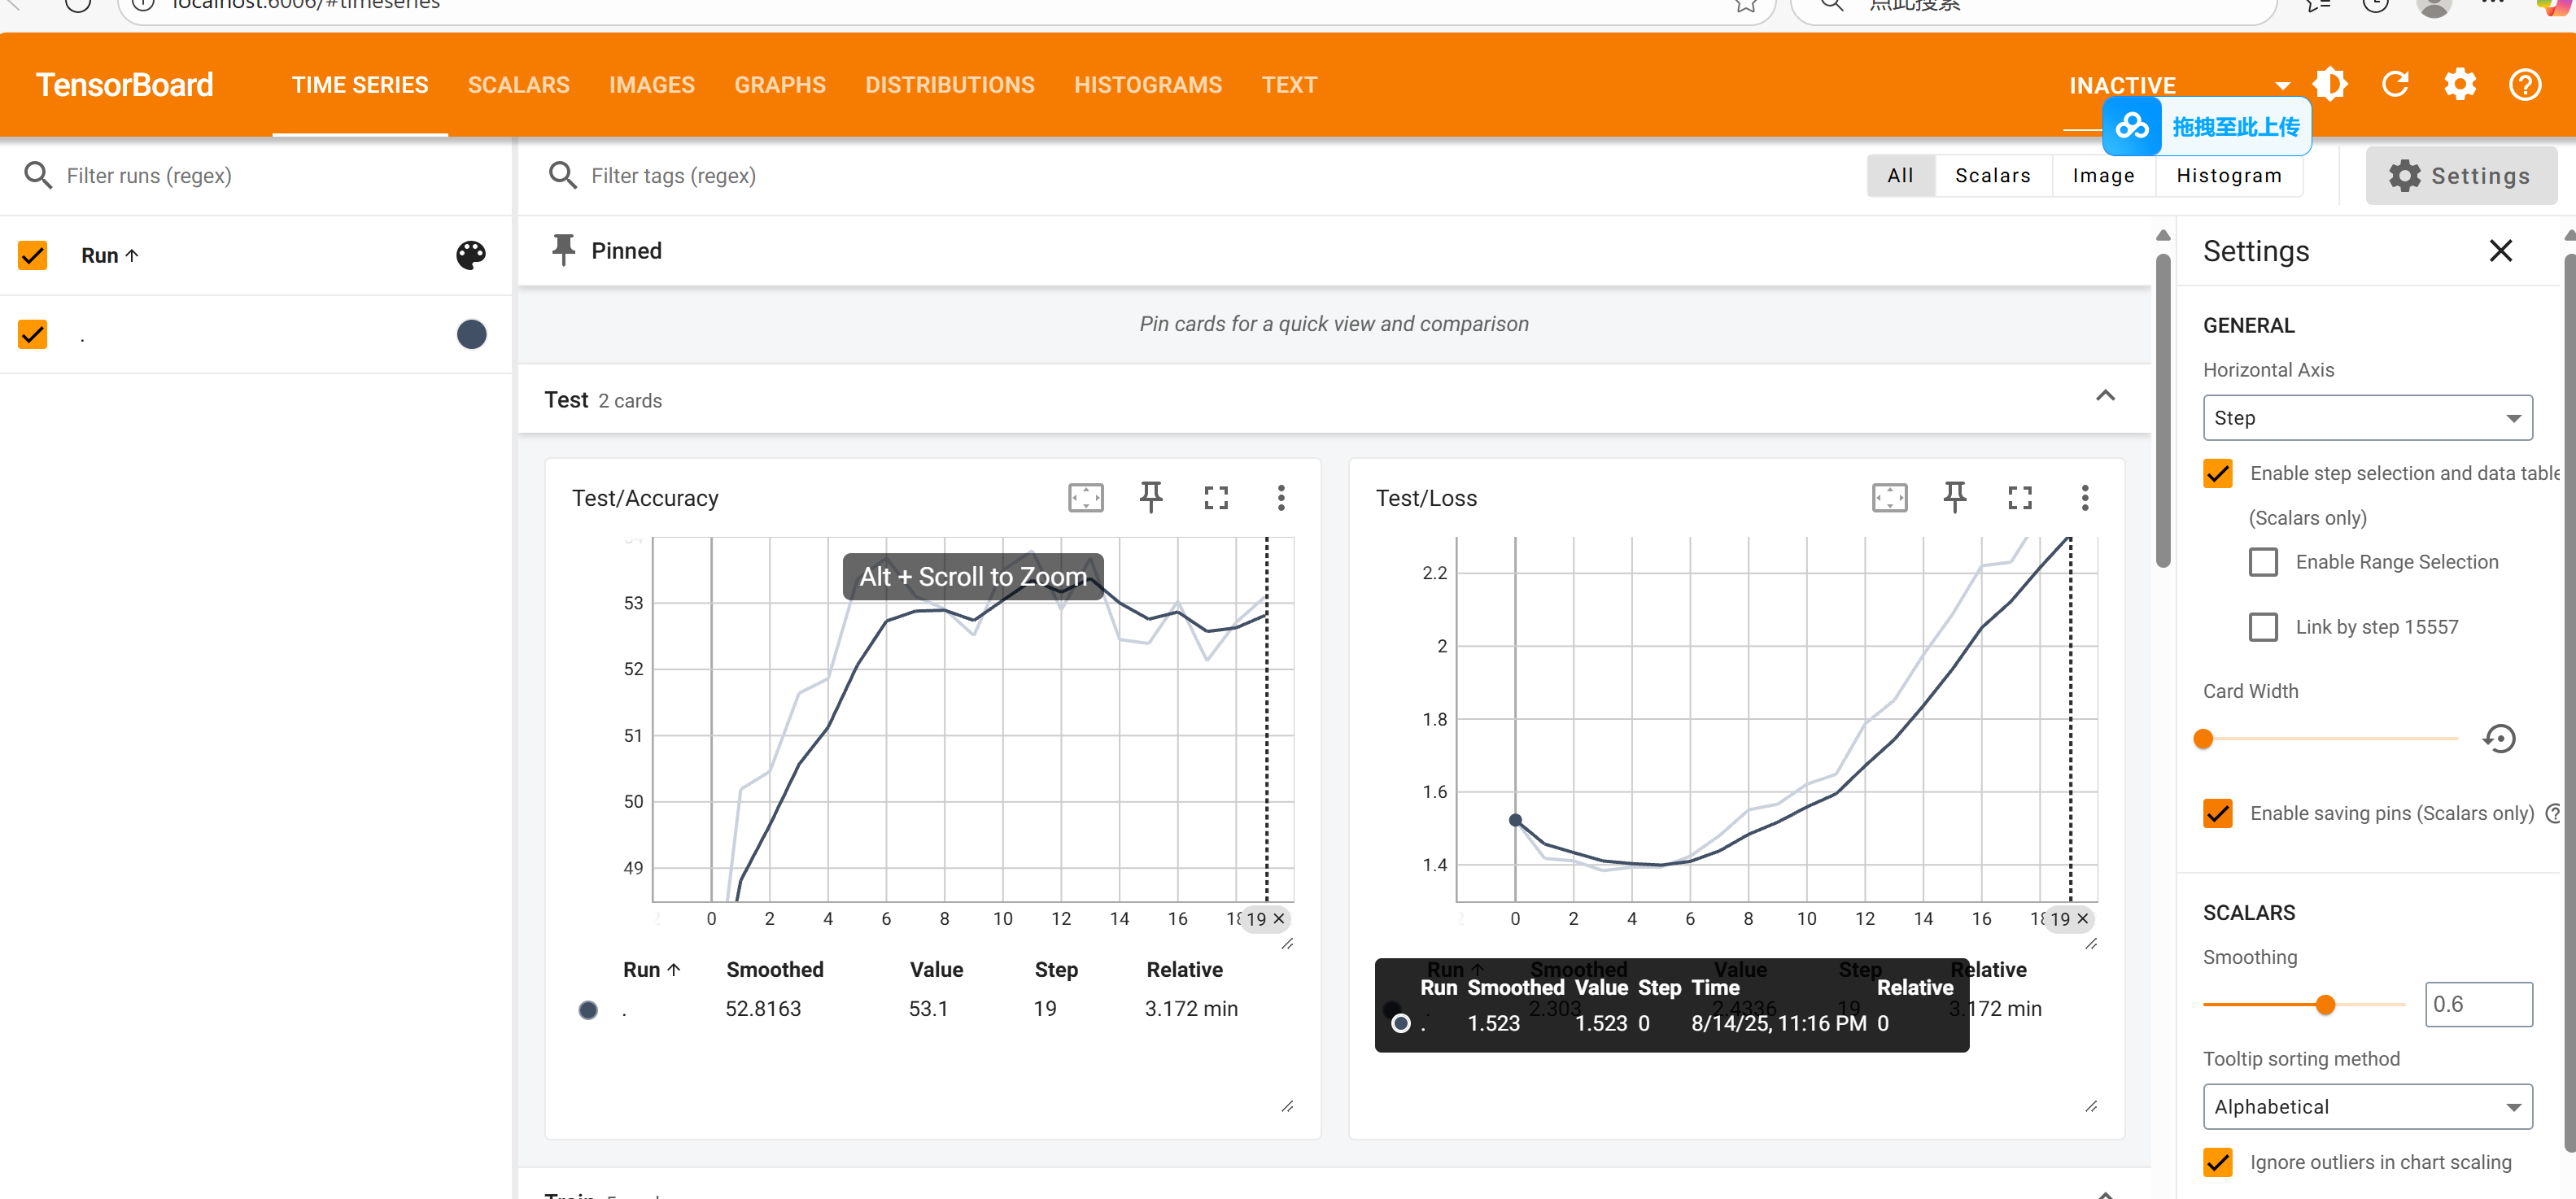
Task: Remove step 19 marker on Test/Loss
Action: coord(2083,919)
